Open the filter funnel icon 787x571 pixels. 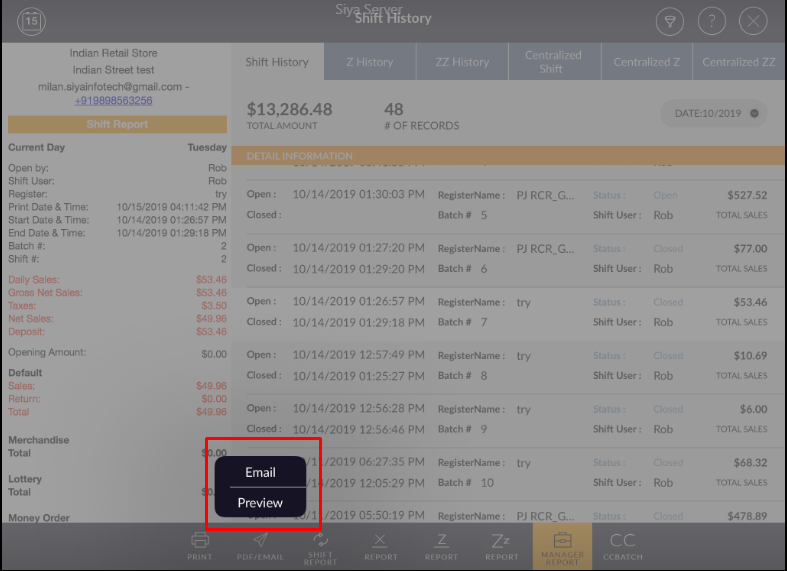click(670, 21)
